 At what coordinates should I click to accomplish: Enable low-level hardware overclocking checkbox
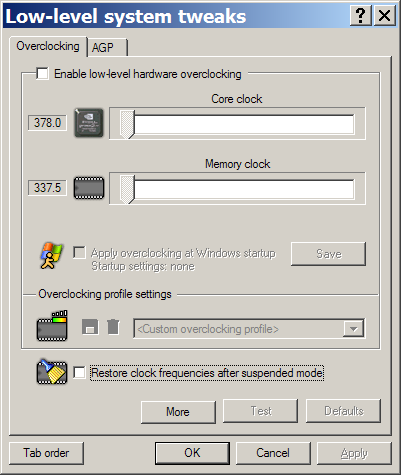click(42, 74)
